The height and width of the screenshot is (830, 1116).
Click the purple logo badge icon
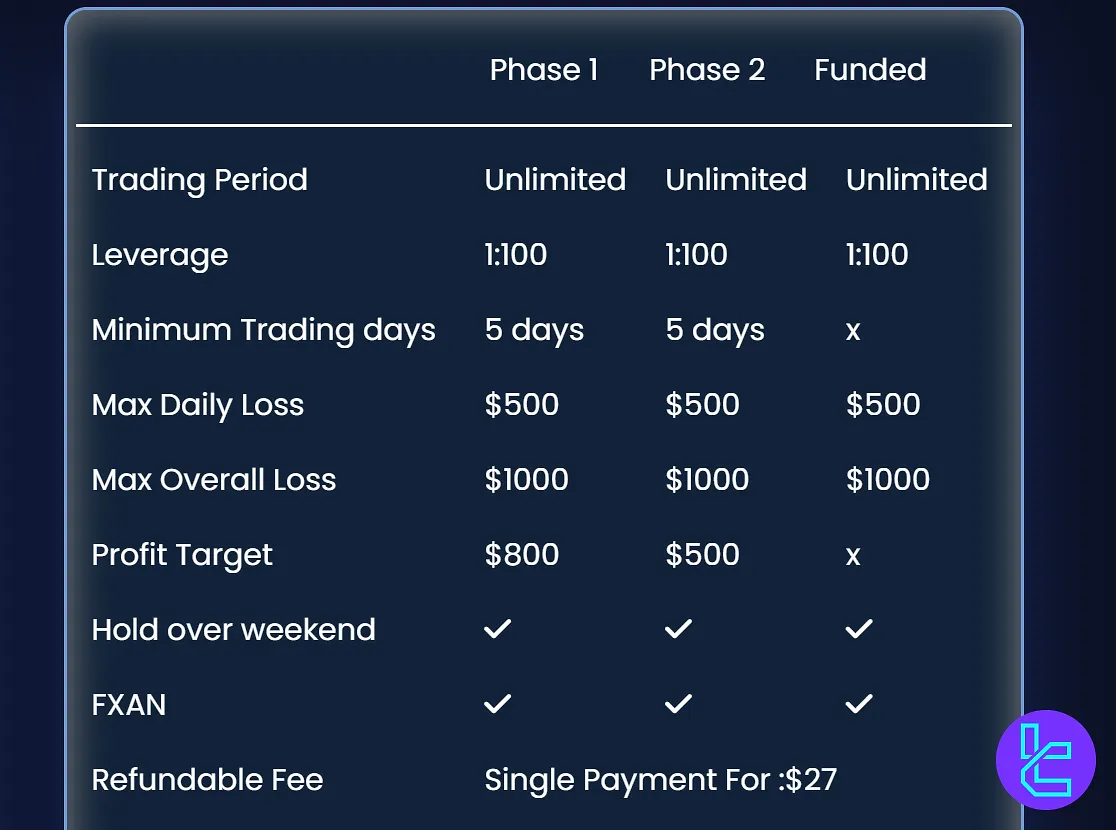[x=1046, y=760]
